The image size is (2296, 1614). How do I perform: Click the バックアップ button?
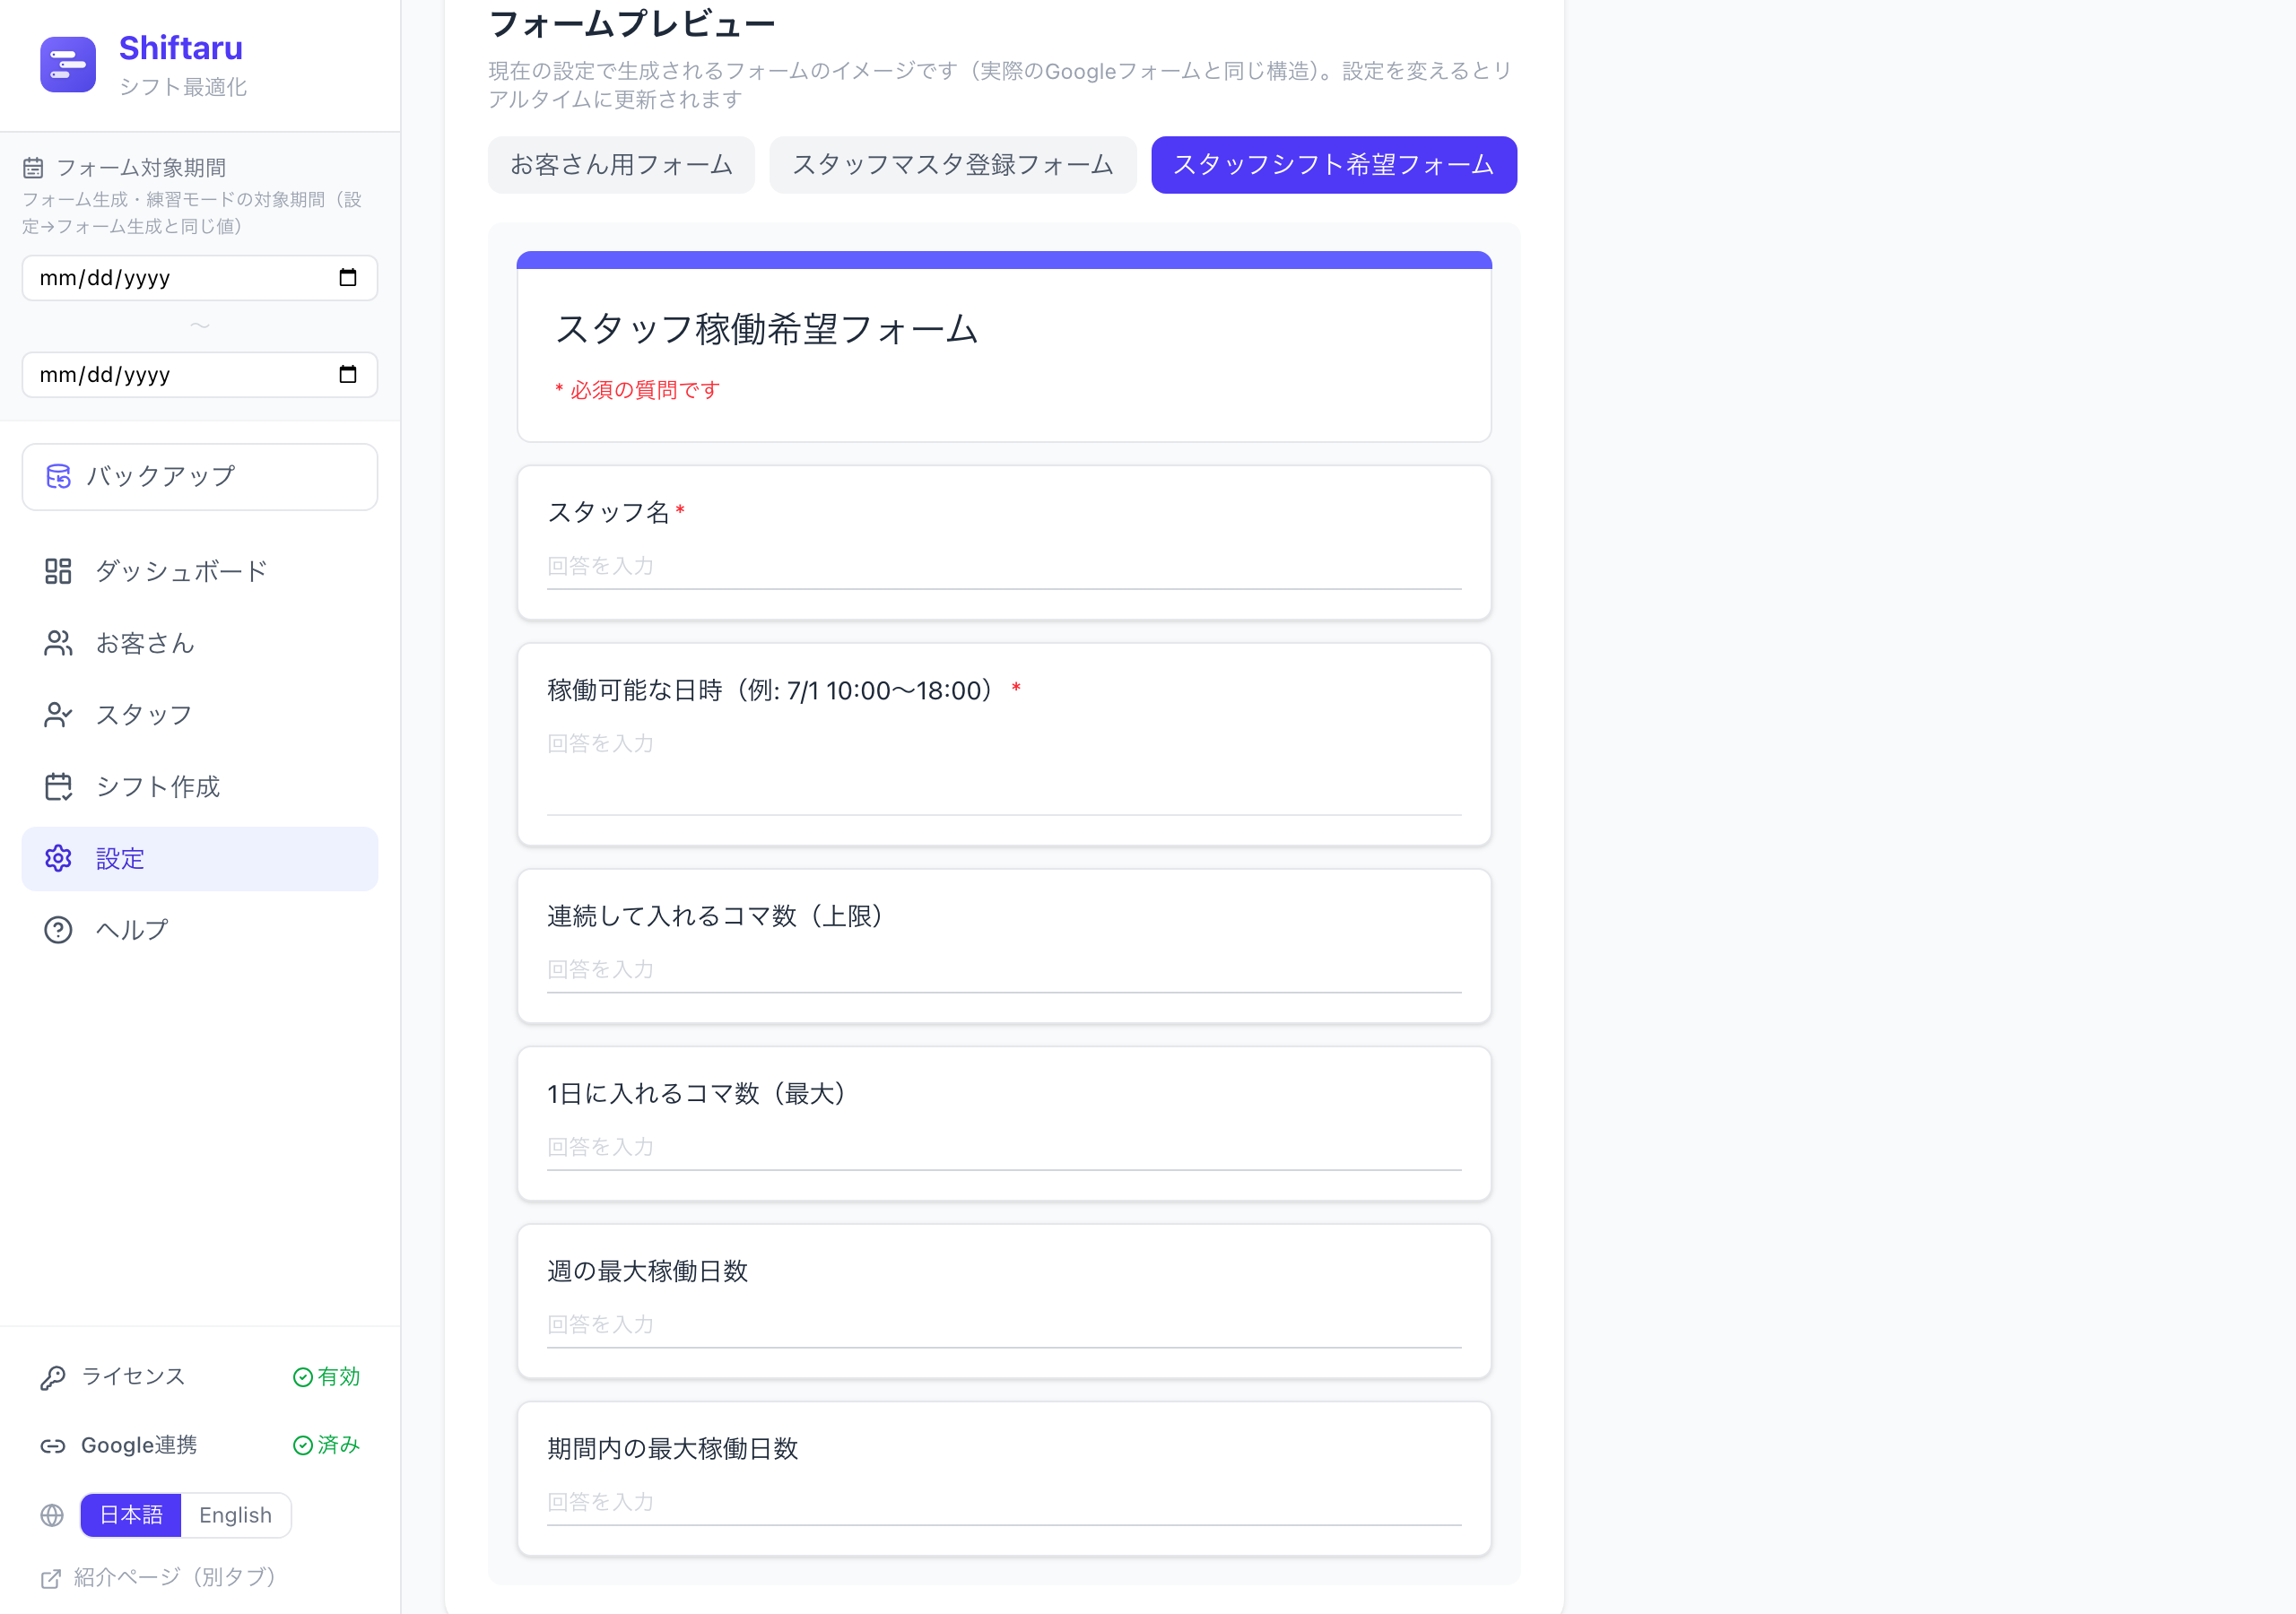click(200, 477)
